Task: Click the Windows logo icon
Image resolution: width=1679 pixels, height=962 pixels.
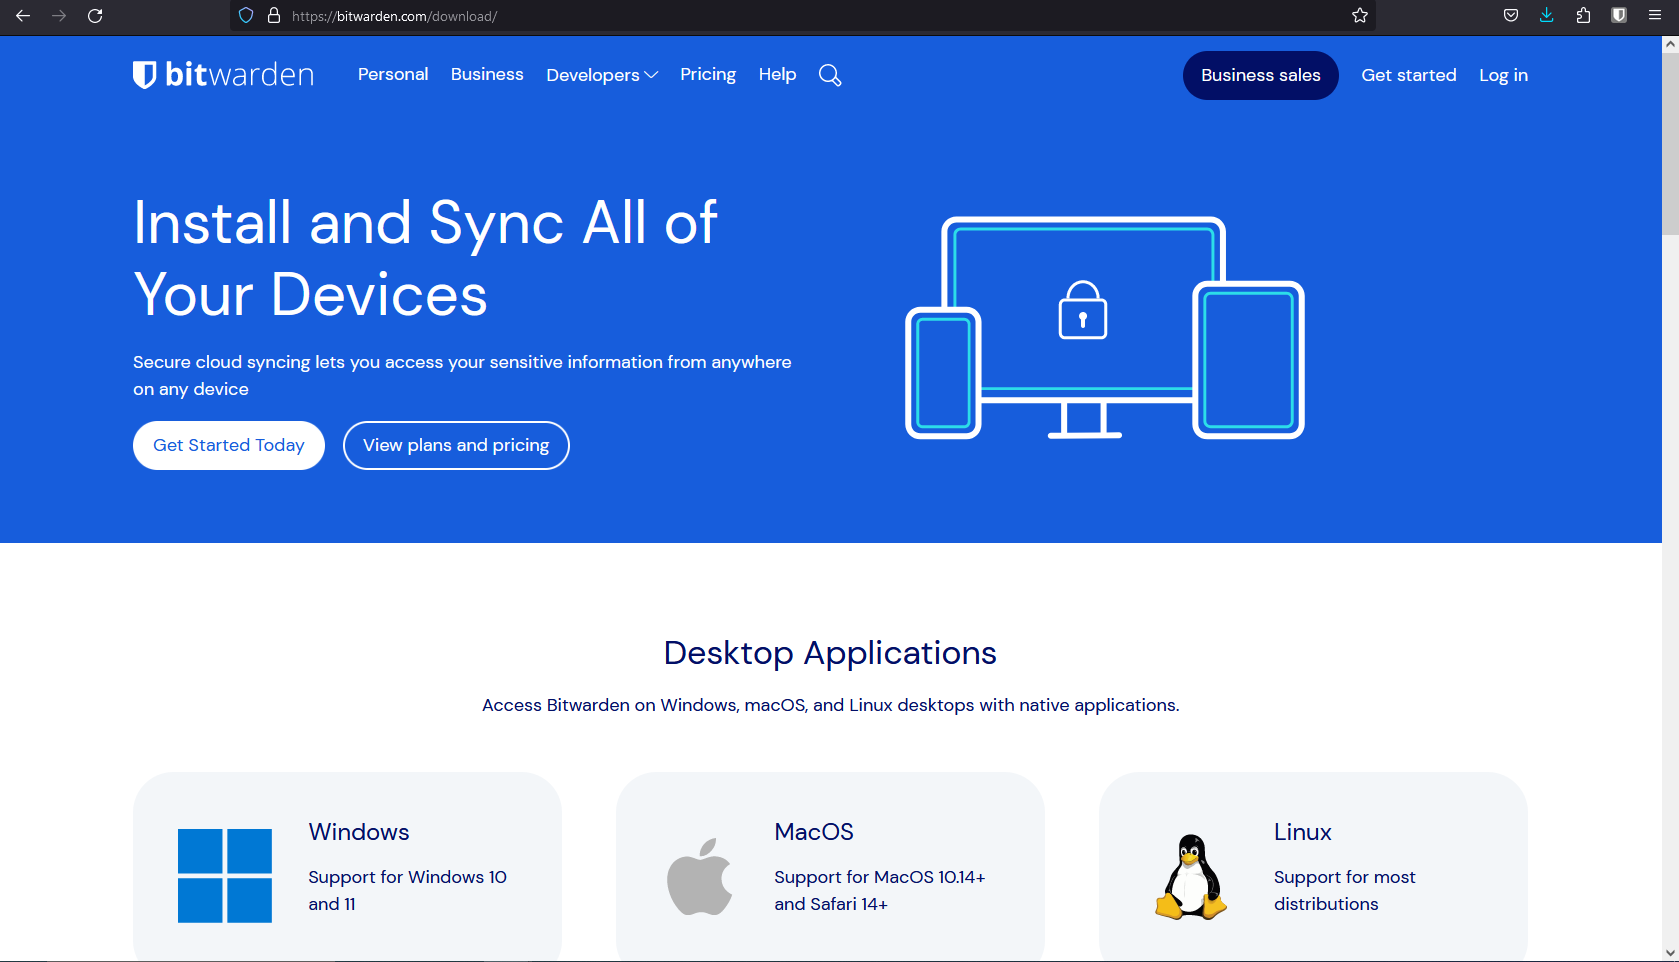Action: (x=225, y=876)
